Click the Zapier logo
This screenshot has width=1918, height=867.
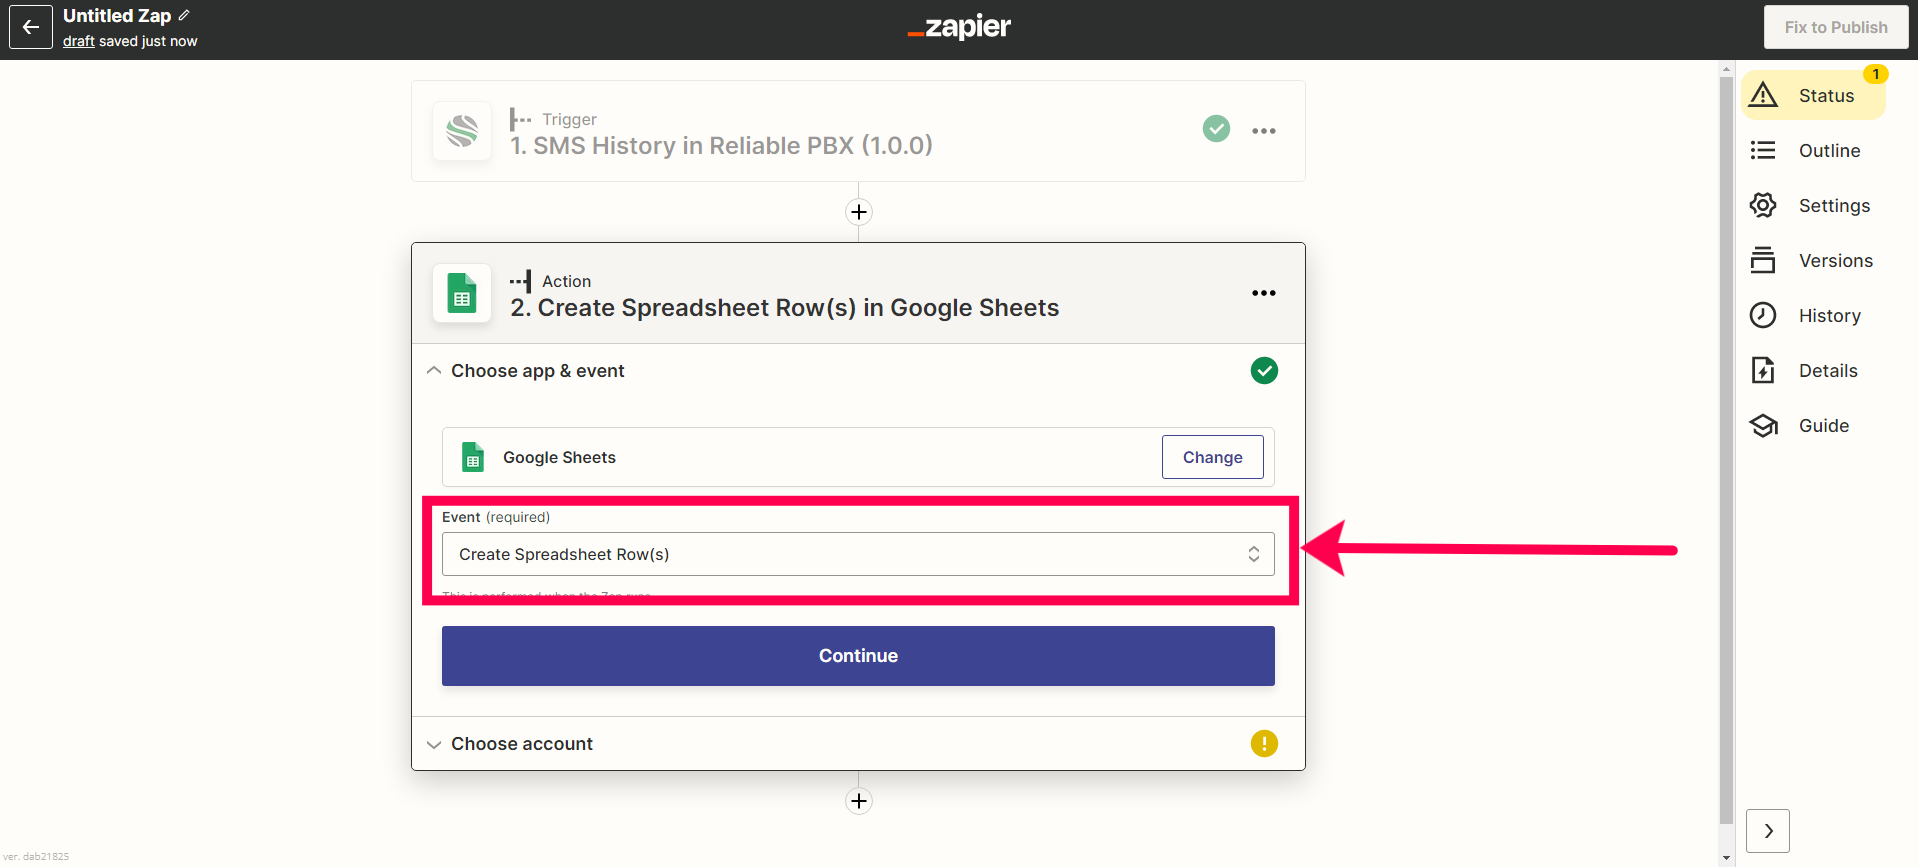[959, 27]
